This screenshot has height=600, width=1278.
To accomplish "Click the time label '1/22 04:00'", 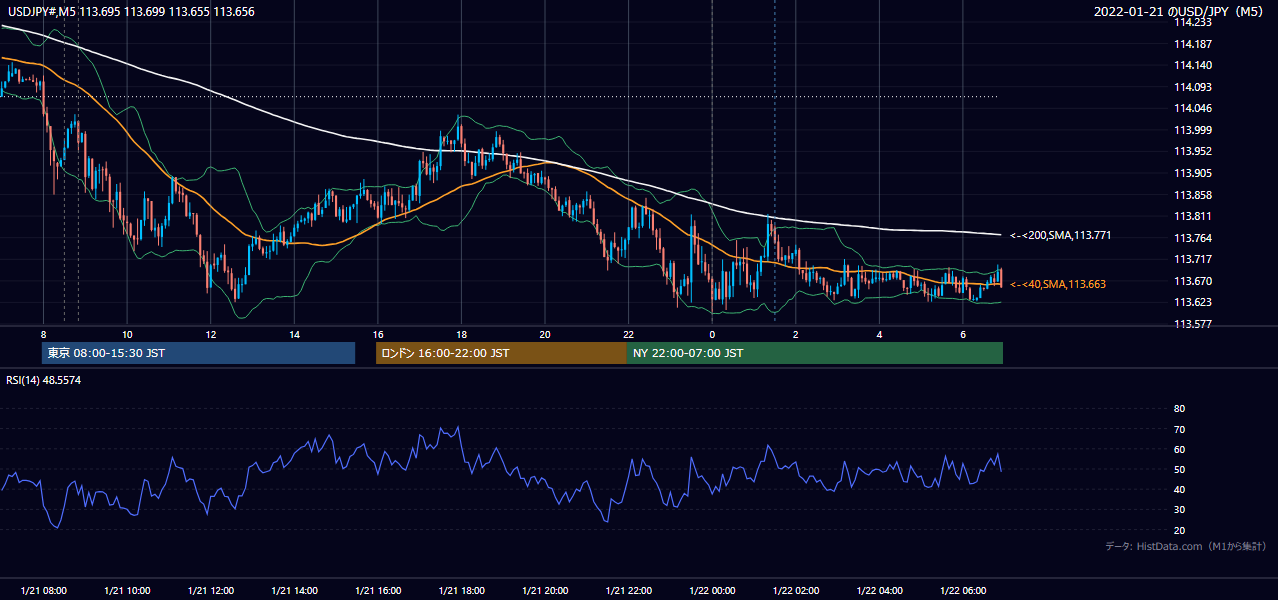I will pos(879,591).
